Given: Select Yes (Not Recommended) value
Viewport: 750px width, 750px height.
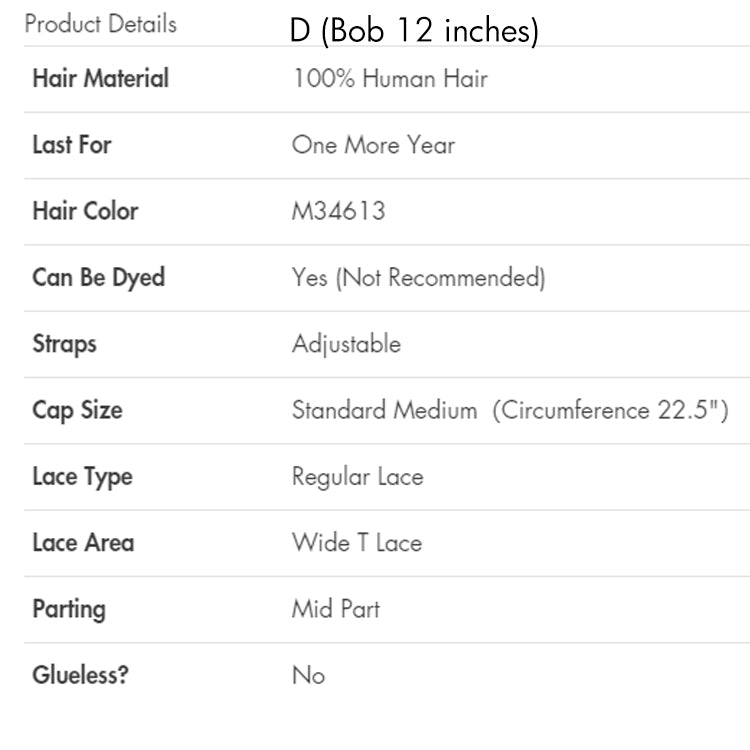Looking at the screenshot, I should click(419, 278).
